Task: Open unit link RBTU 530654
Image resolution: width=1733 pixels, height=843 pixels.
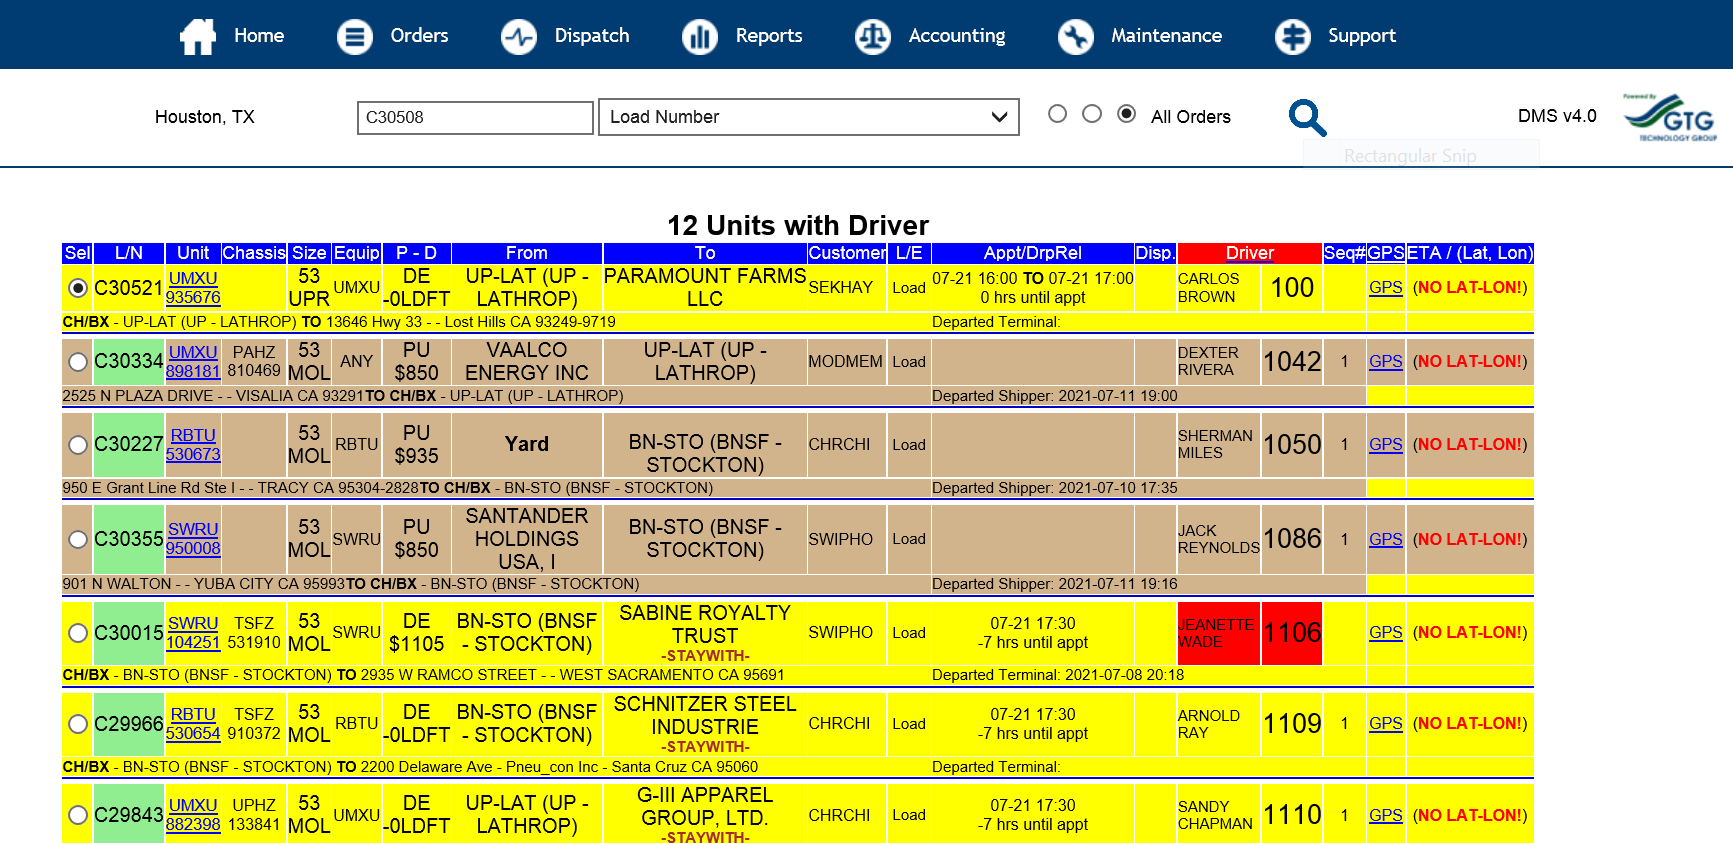Action: [x=193, y=724]
